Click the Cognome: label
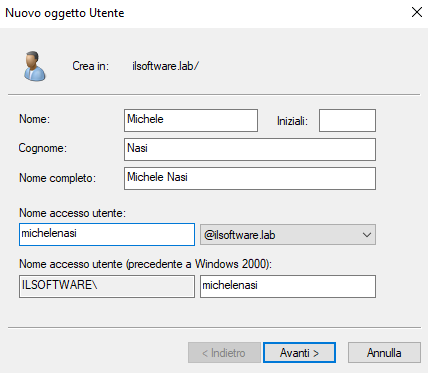 pyautogui.click(x=43, y=148)
